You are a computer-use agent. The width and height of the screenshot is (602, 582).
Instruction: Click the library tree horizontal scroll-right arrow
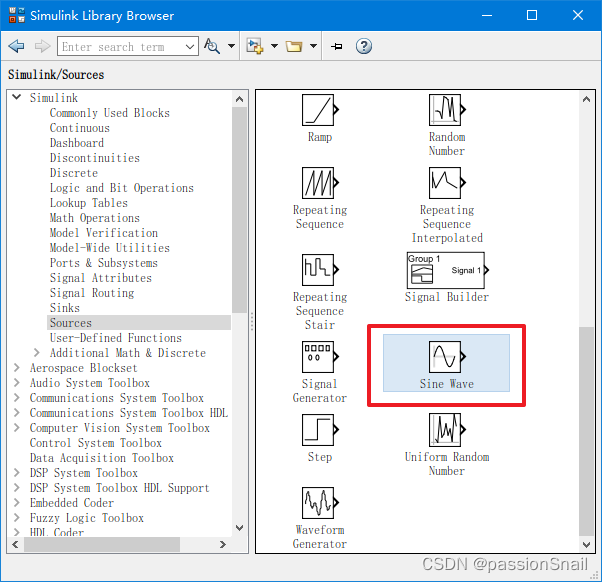223,544
